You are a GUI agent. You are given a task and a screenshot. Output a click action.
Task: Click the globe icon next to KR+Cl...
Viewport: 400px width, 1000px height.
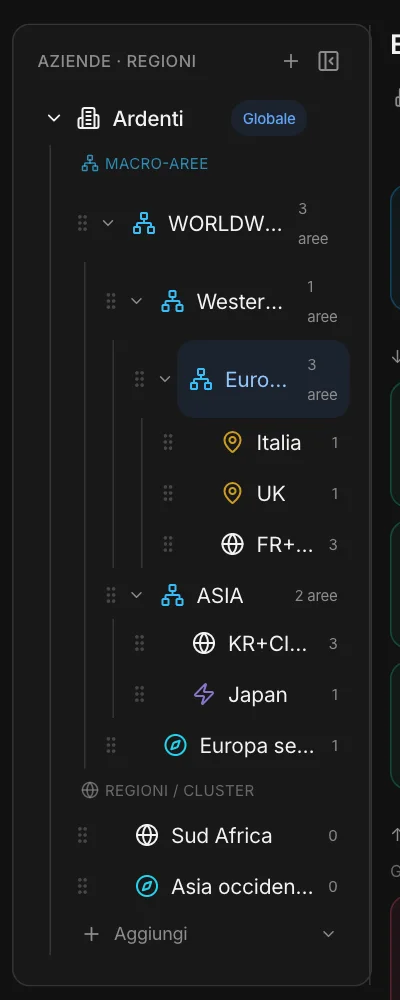coord(204,643)
